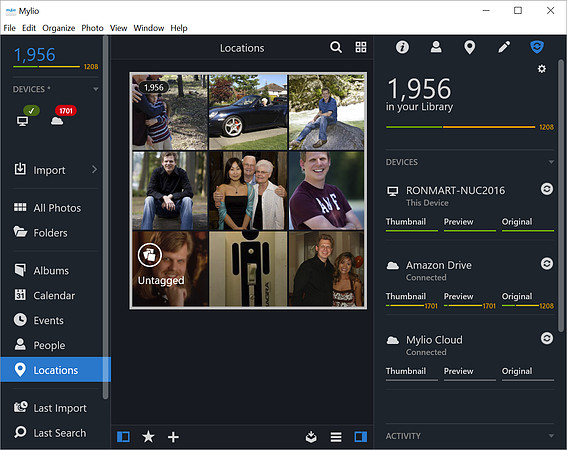The width and height of the screenshot is (567, 450).
Task: Collapse the DEVICES section in left sidebar
Action: tap(95, 89)
